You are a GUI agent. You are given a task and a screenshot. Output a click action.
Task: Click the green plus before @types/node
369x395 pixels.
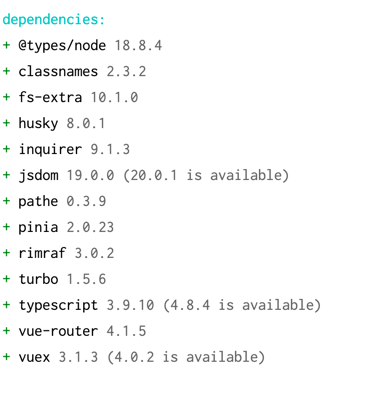(6, 45)
